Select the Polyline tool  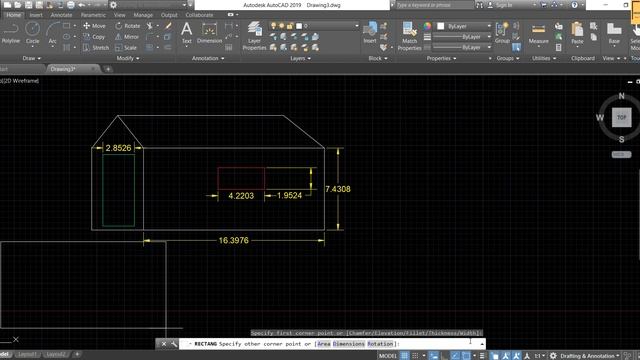11,33
